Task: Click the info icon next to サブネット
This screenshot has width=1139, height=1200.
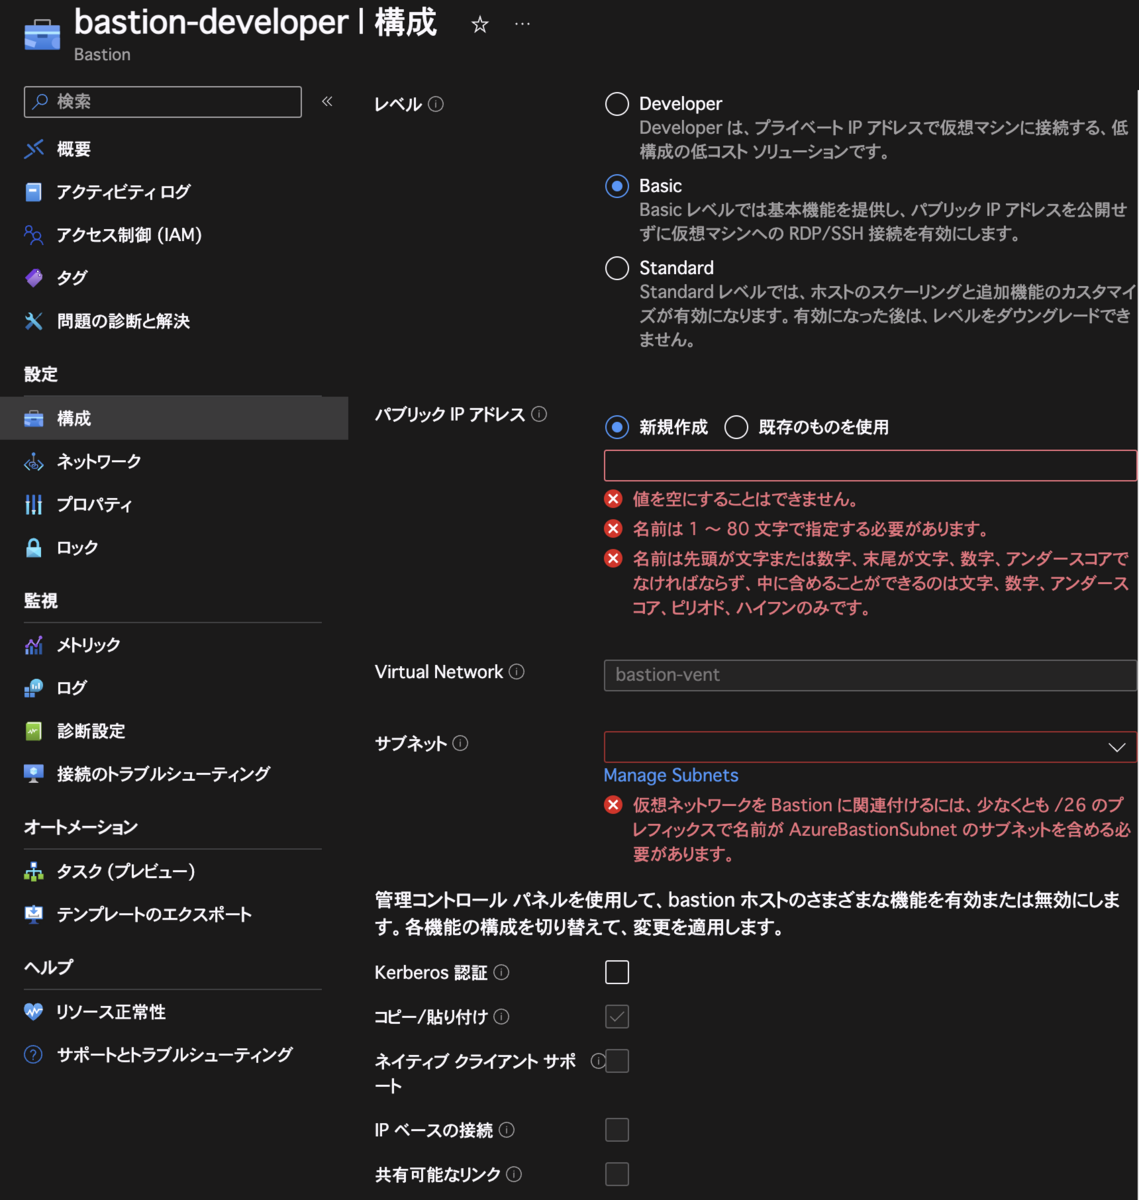Action: click(460, 743)
